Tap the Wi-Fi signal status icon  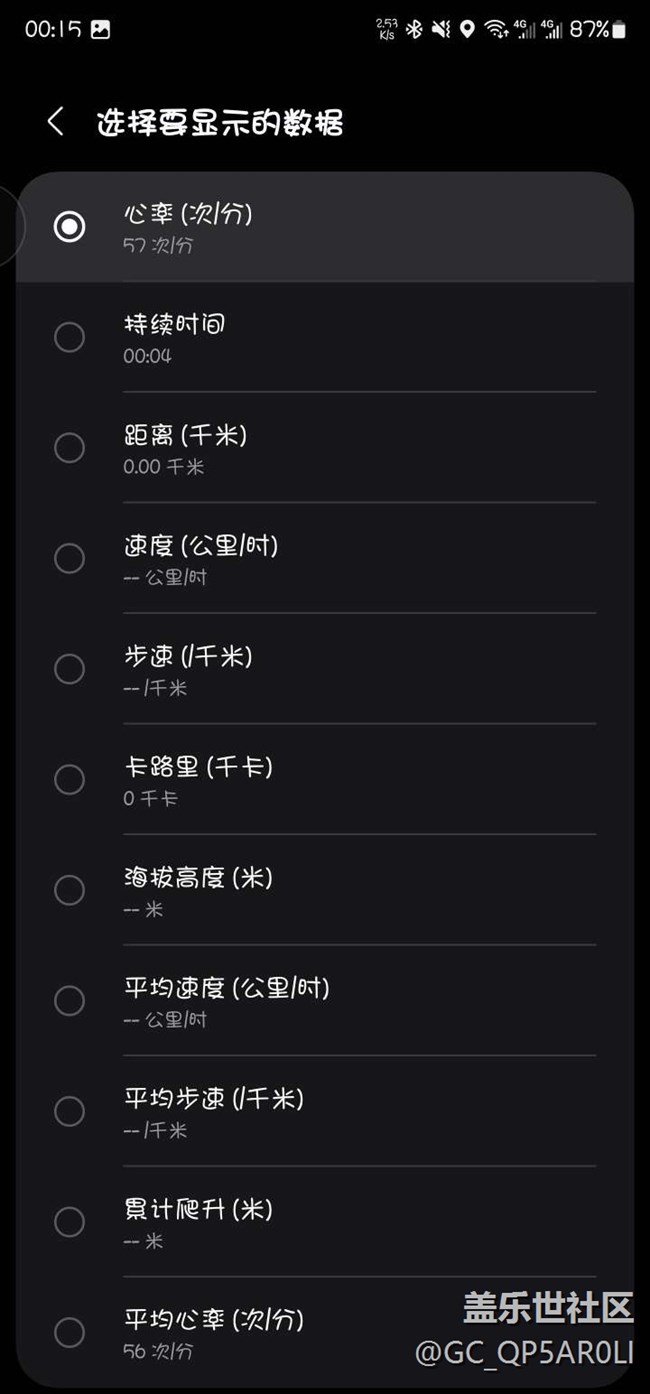[496, 29]
